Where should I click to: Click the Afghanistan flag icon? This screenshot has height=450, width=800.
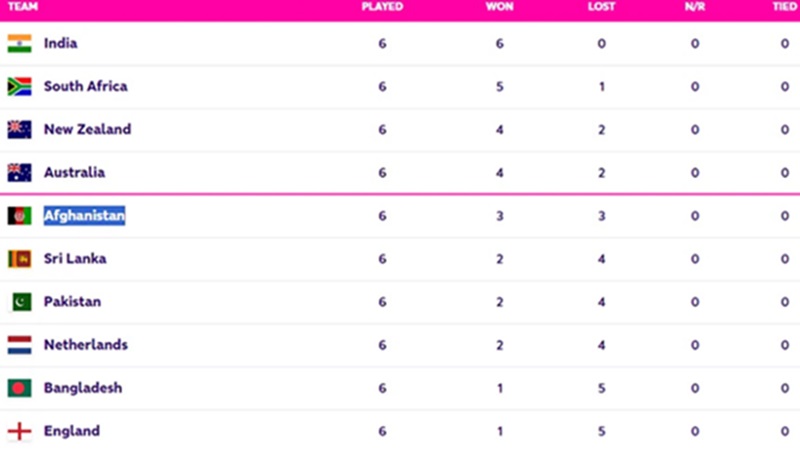(19, 216)
